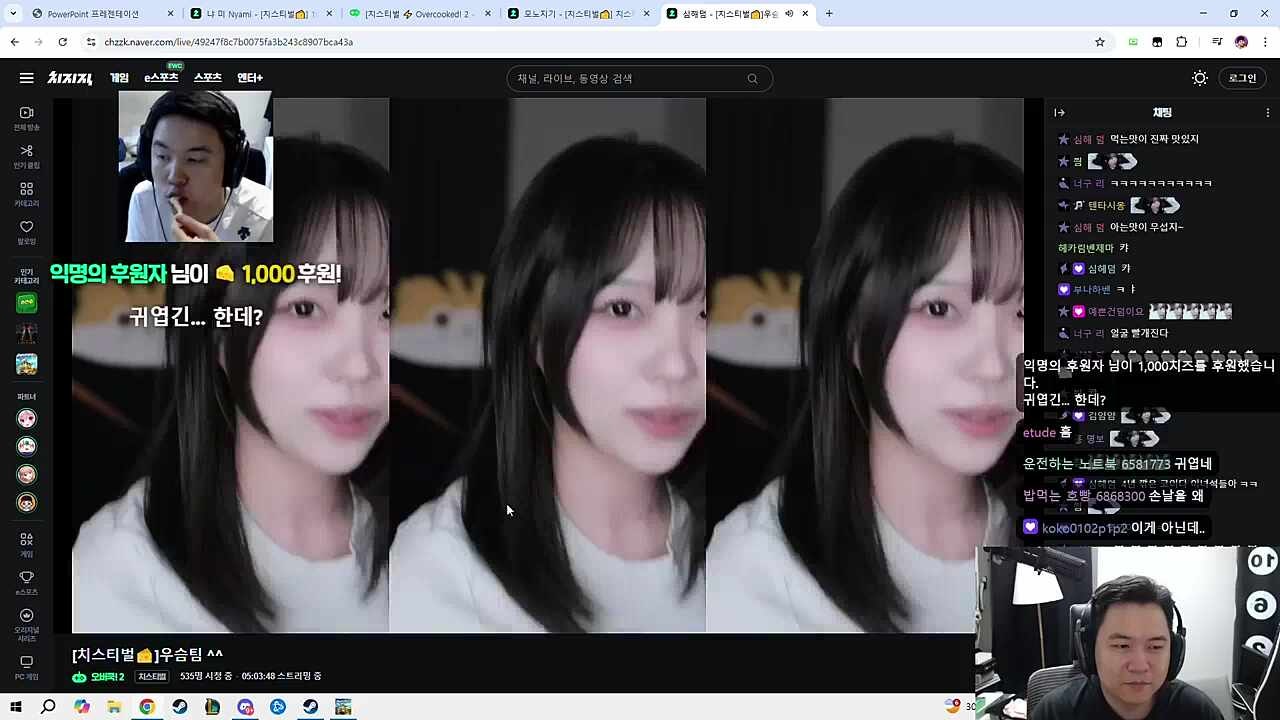Open the Chrome three-dot menu
1280x720 pixels.
tap(1265, 42)
